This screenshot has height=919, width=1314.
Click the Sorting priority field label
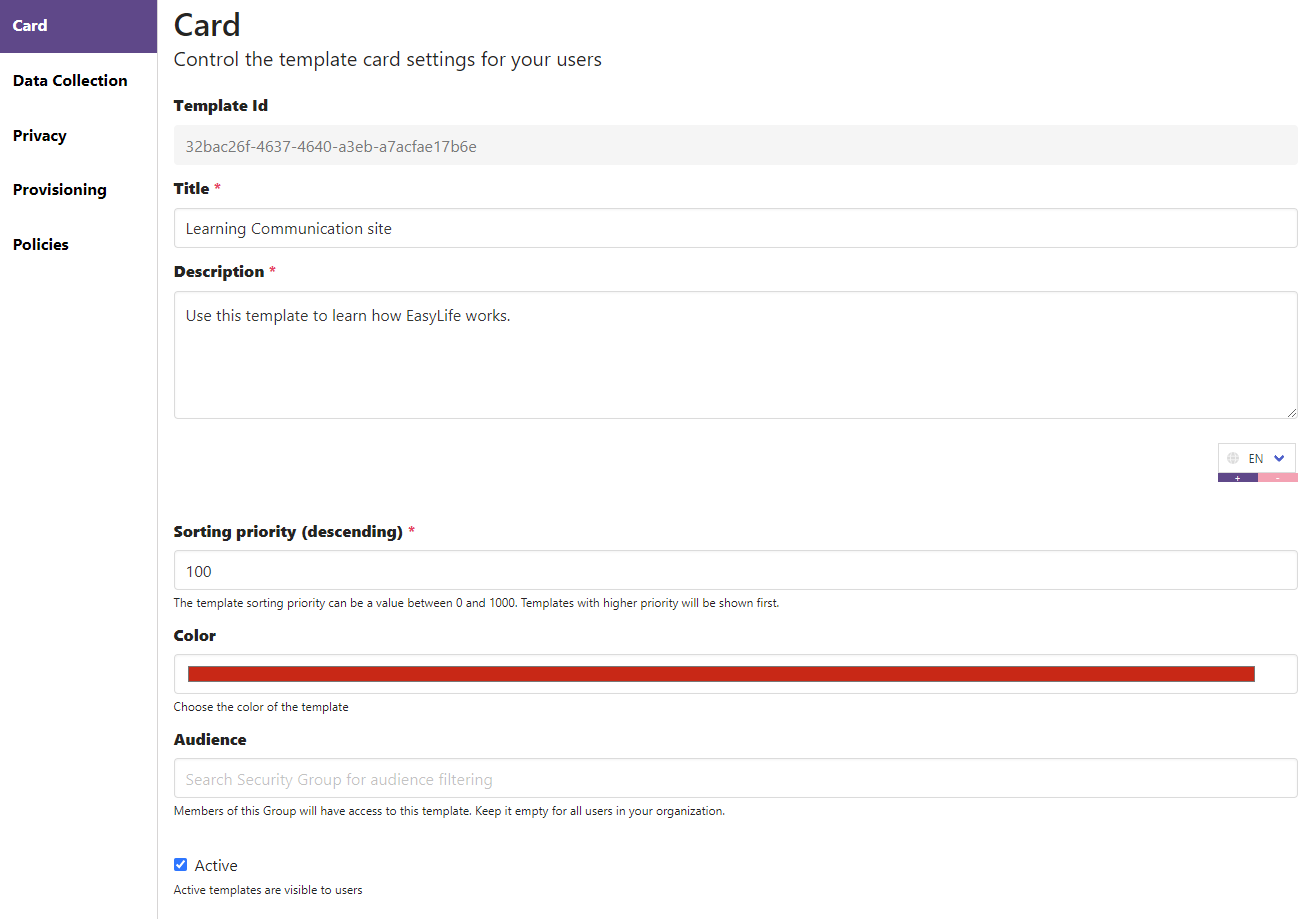click(288, 532)
